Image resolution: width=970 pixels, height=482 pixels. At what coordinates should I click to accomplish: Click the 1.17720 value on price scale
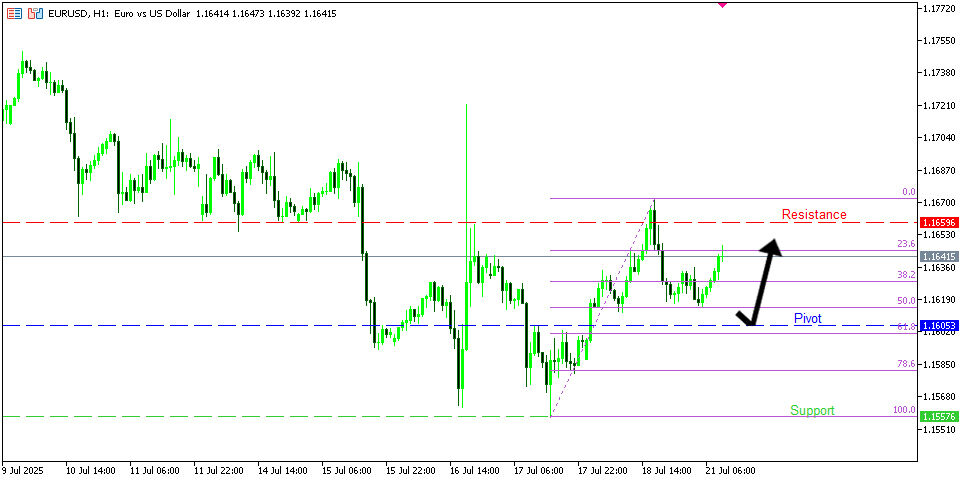[x=940, y=8]
